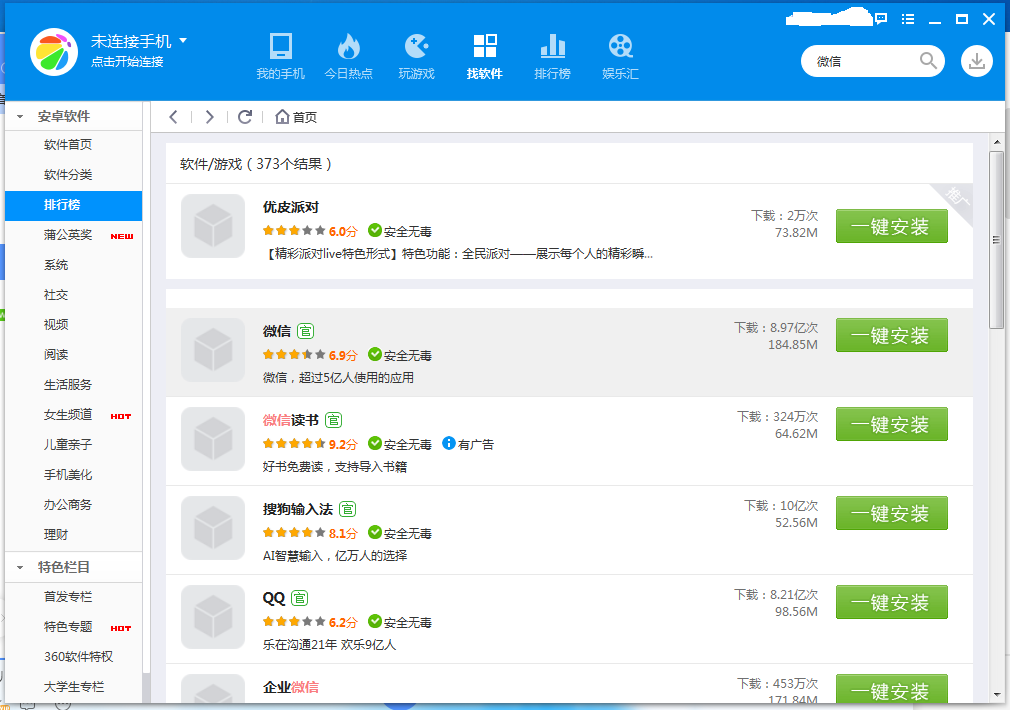The width and height of the screenshot is (1010, 710).
Task: Click official 官 badge next to QQ
Action: tap(300, 598)
